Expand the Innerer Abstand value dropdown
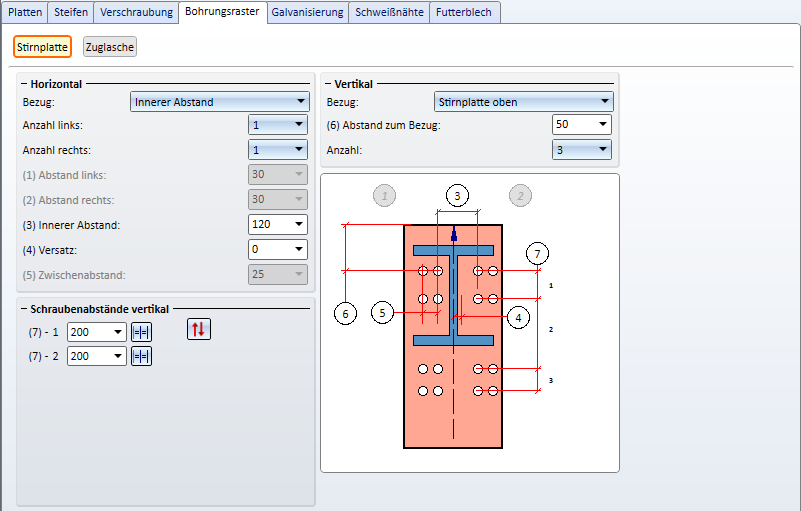This screenshot has height=511, width=801. point(298,225)
